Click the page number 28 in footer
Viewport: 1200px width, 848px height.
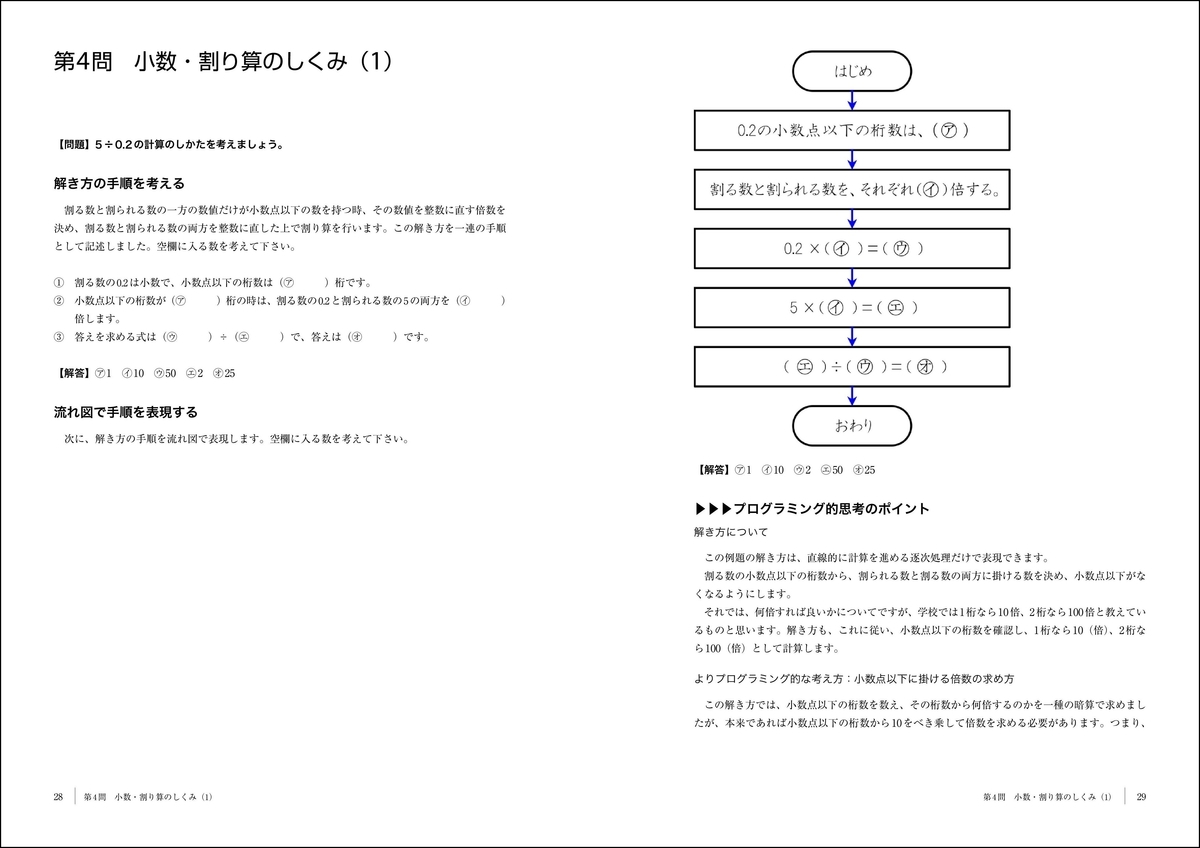click(58, 797)
